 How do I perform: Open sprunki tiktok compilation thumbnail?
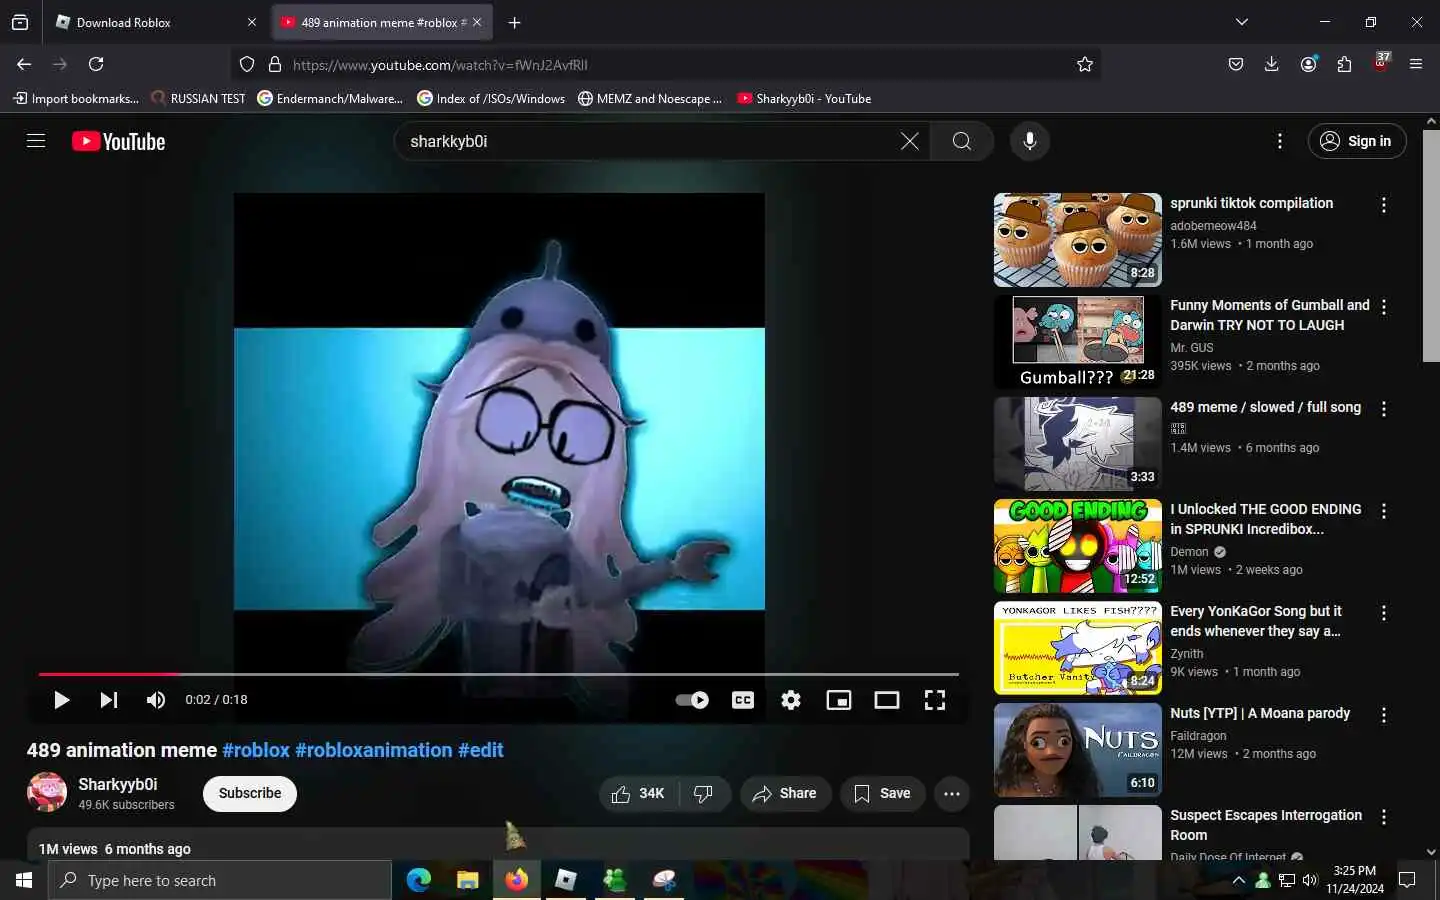pos(1078,240)
